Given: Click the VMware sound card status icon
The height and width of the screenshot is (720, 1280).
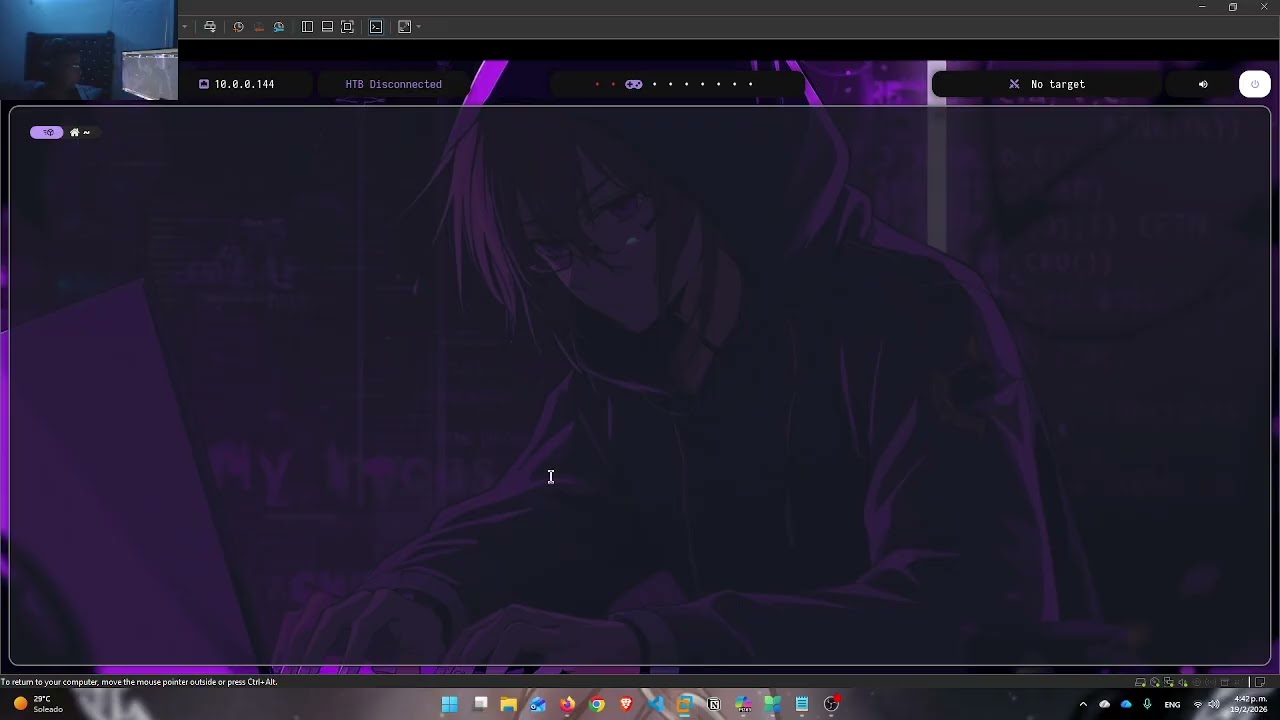Looking at the screenshot, I should click(x=1183, y=682).
